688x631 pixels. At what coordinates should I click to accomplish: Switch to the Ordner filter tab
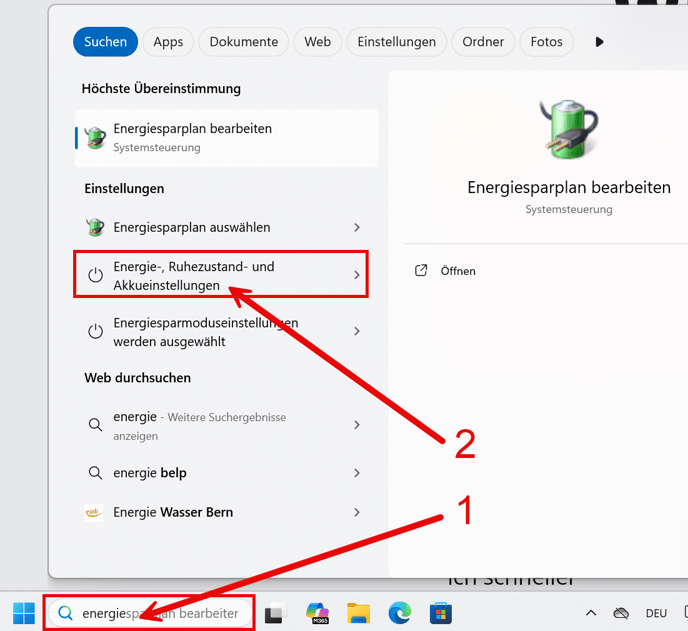pyautogui.click(x=483, y=42)
